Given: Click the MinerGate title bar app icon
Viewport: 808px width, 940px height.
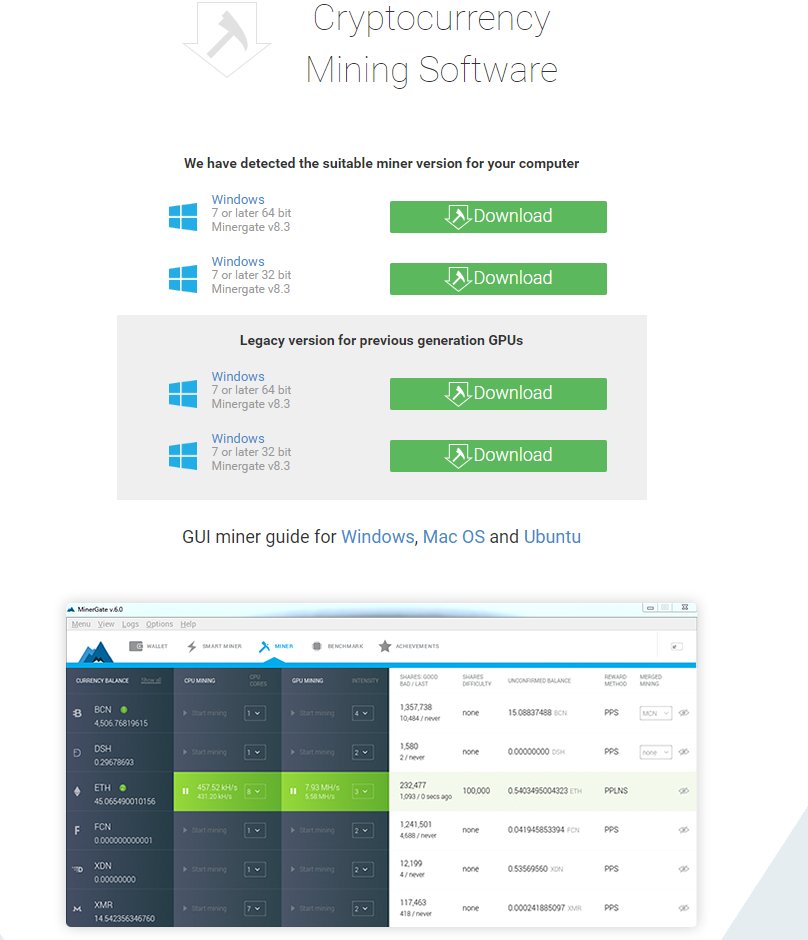Looking at the screenshot, I should point(71,609).
